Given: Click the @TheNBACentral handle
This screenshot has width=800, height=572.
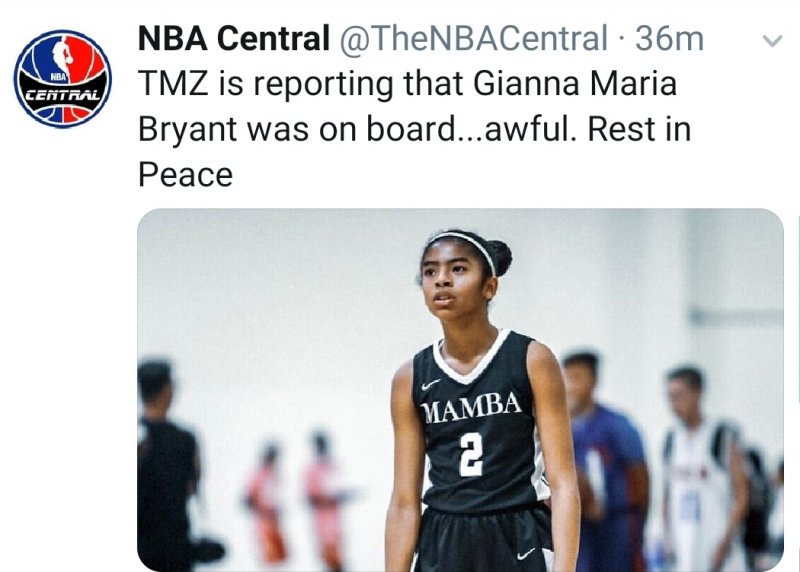Looking at the screenshot, I should click(x=474, y=39).
